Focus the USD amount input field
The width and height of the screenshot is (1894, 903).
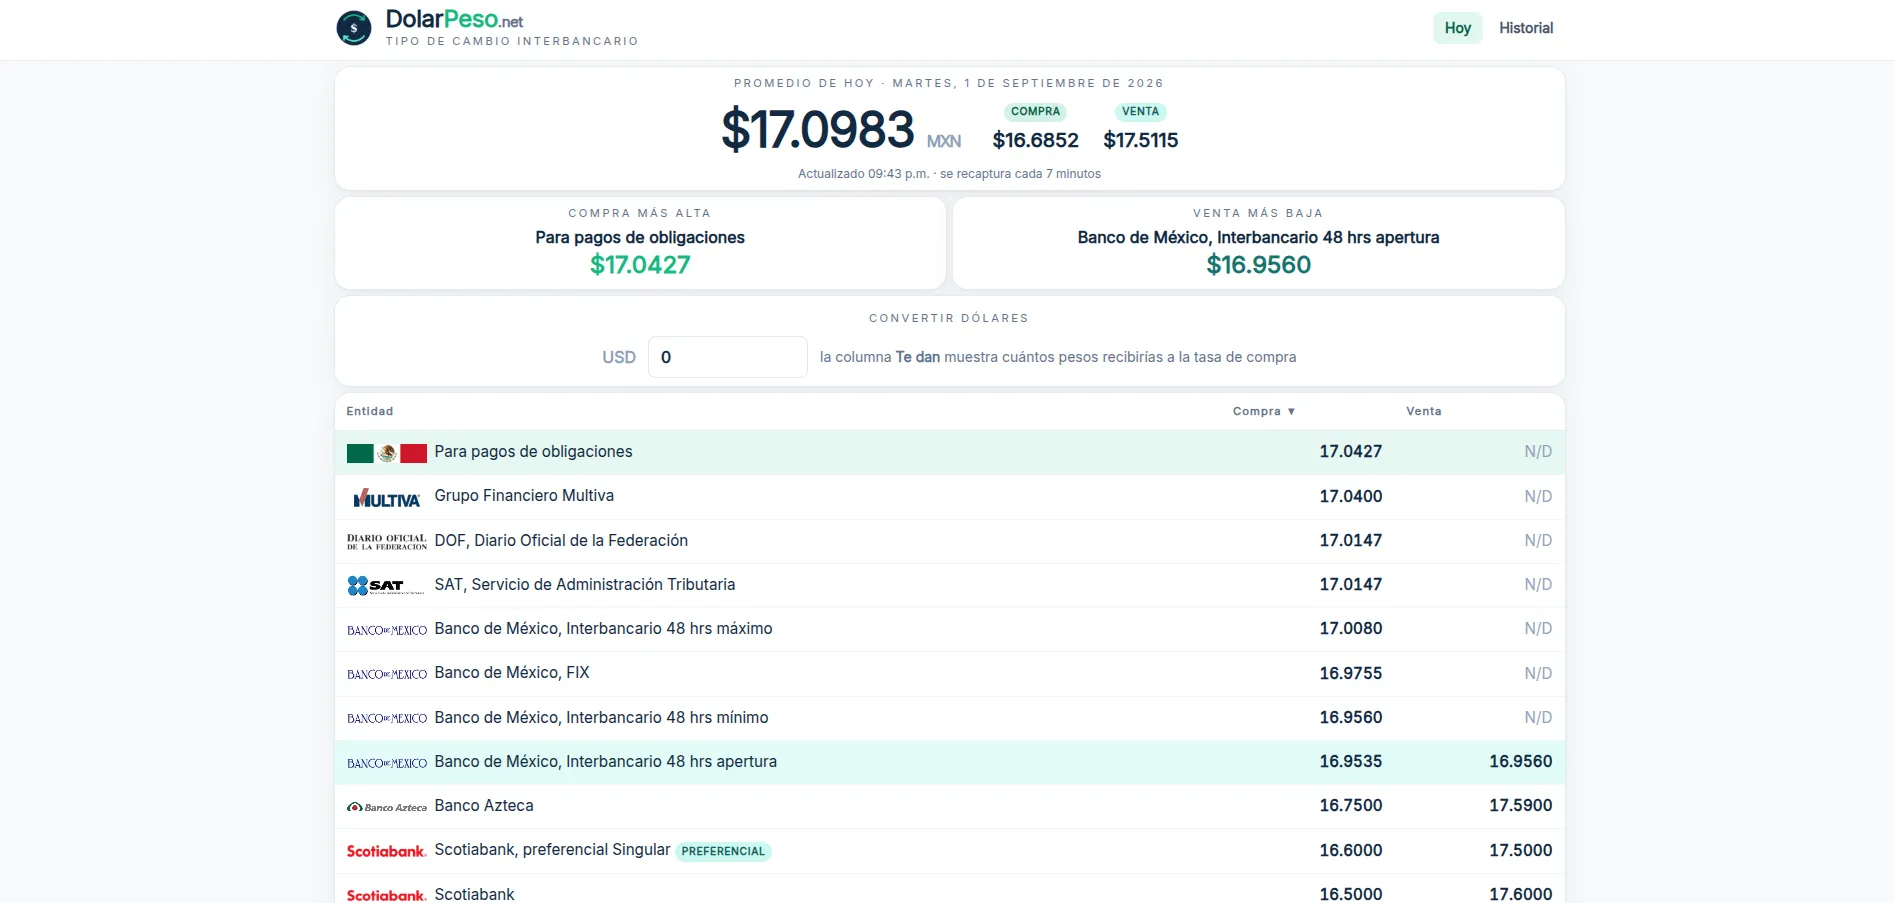pos(727,357)
